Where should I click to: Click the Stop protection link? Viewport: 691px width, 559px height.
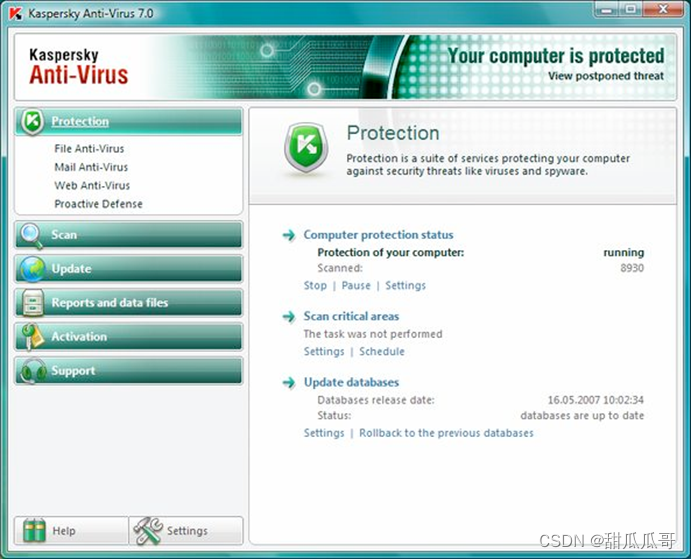315,286
